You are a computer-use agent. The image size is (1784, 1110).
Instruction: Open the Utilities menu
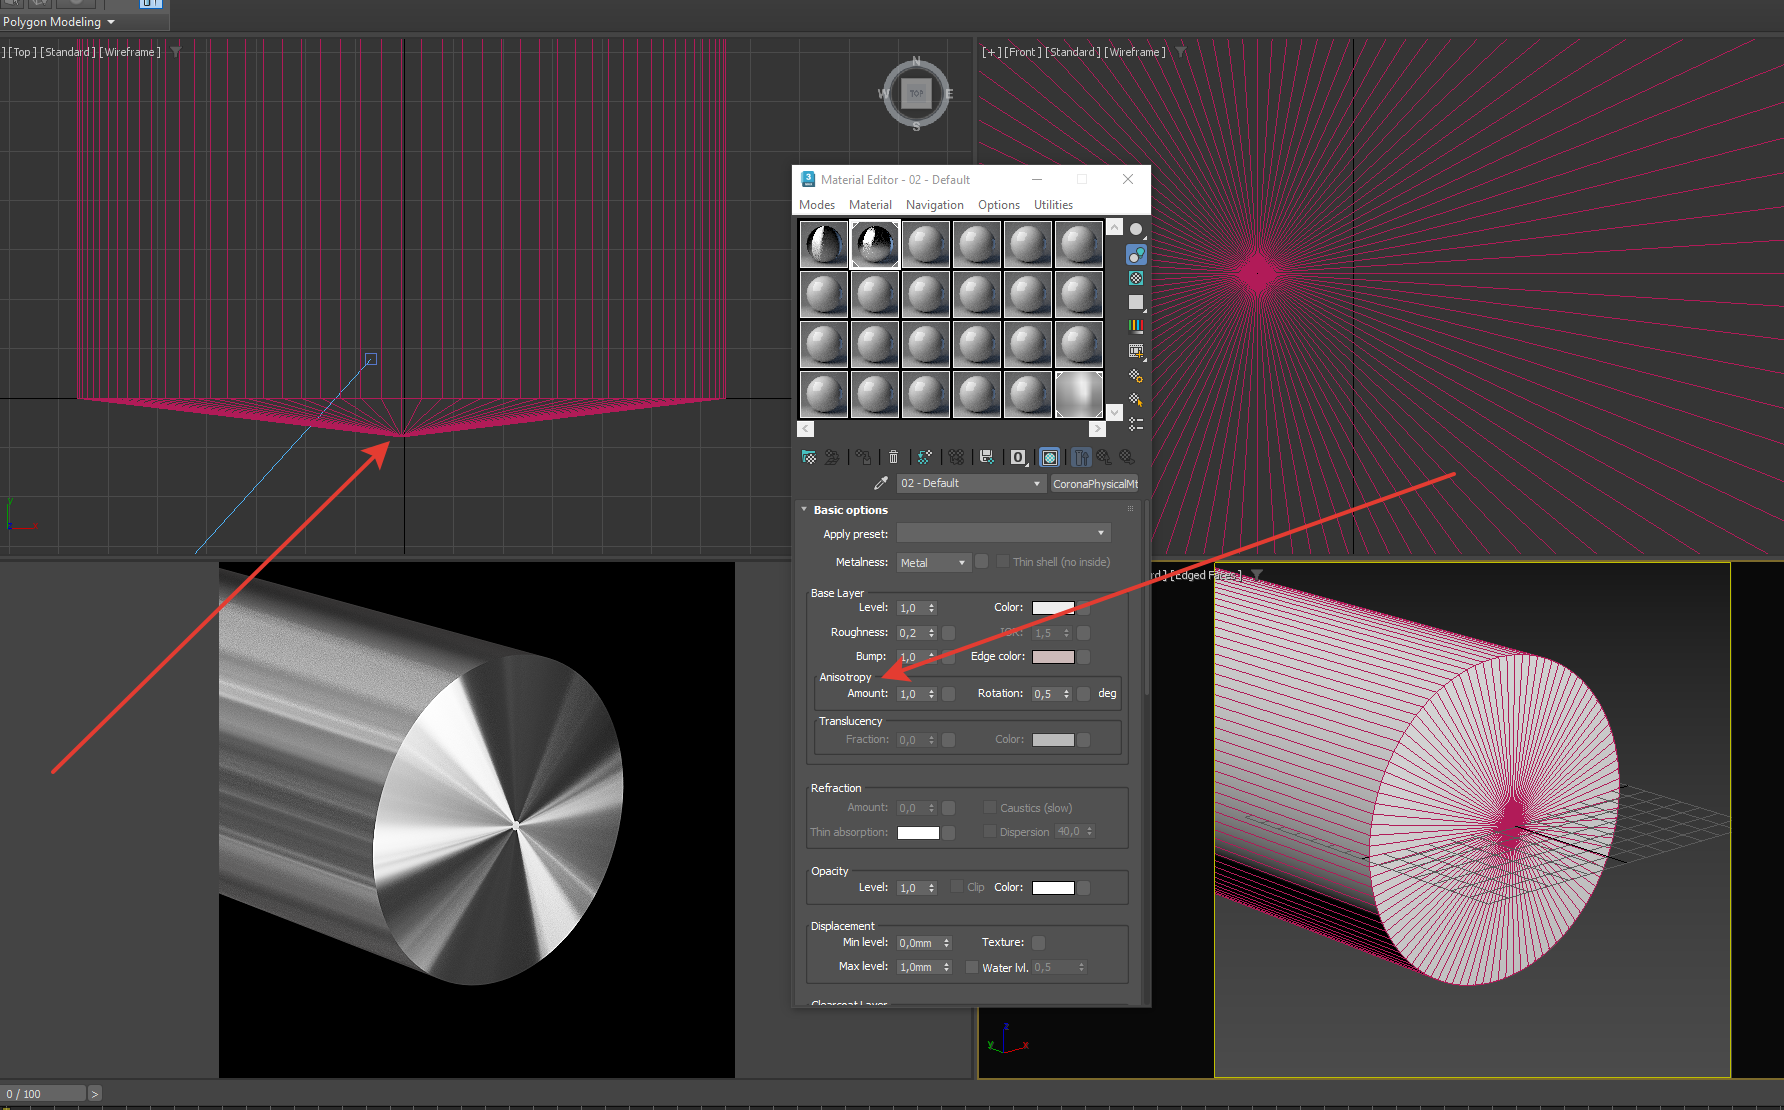1053,205
